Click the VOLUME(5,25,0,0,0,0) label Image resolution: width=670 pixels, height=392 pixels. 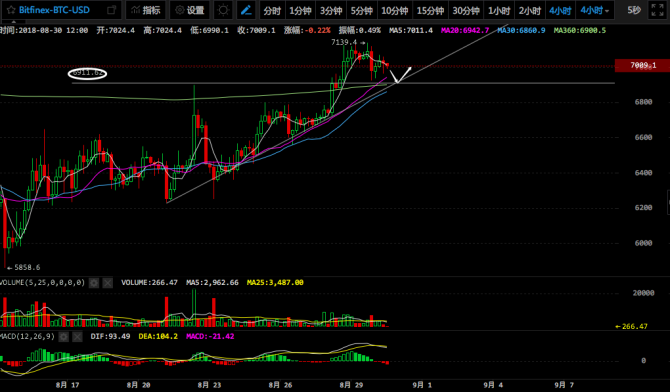click(x=42, y=283)
